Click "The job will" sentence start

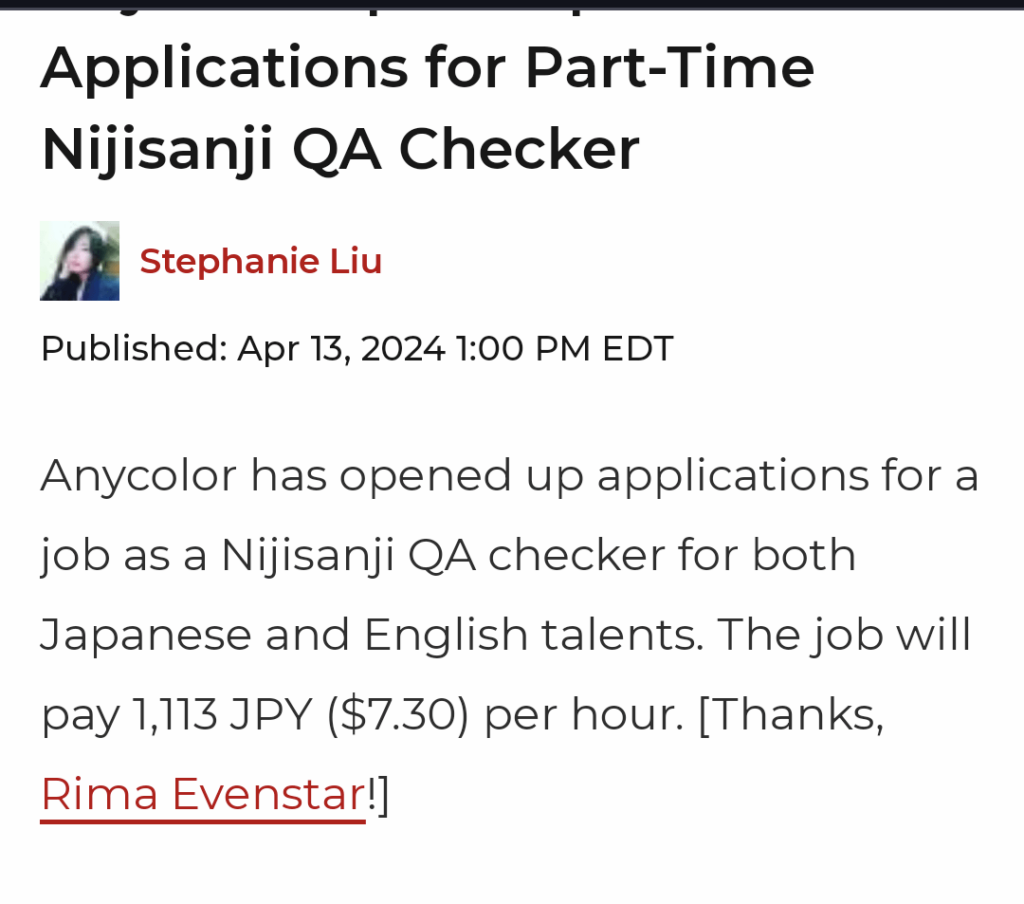[844, 635]
